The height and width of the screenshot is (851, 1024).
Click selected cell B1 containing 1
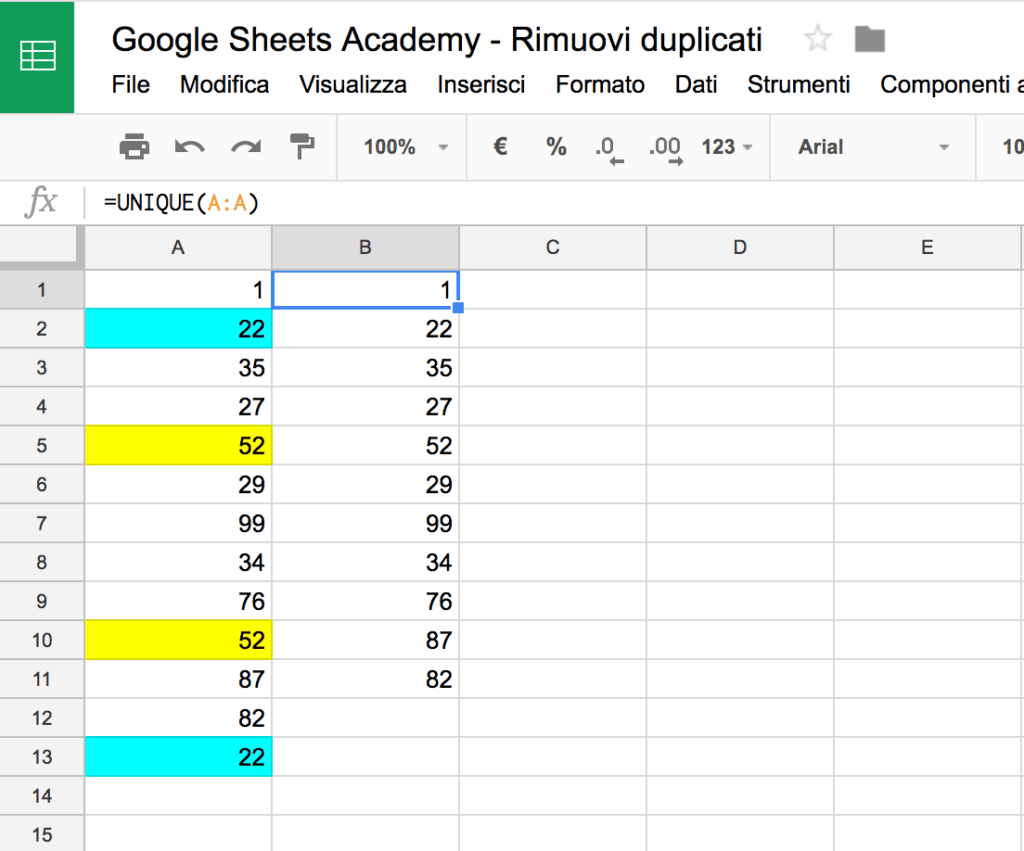pos(366,289)
